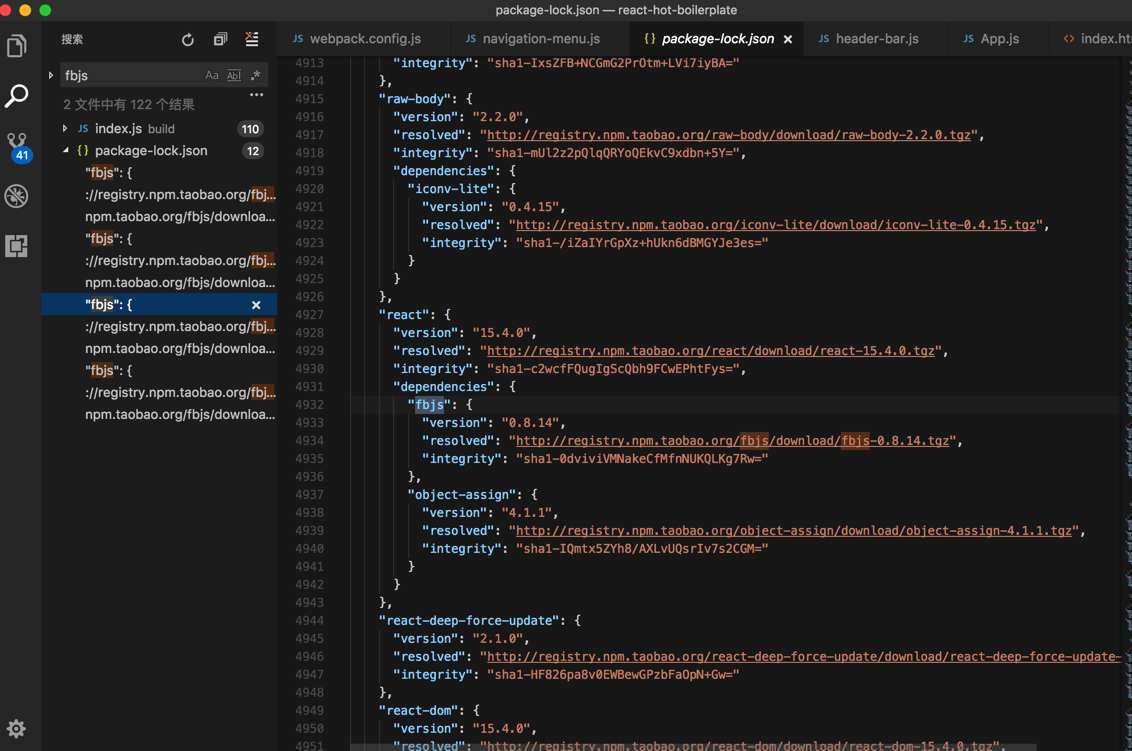Screen dimensions: 1132x751
Task: Open the Debug view icon
Action: (x=17, y=196)
